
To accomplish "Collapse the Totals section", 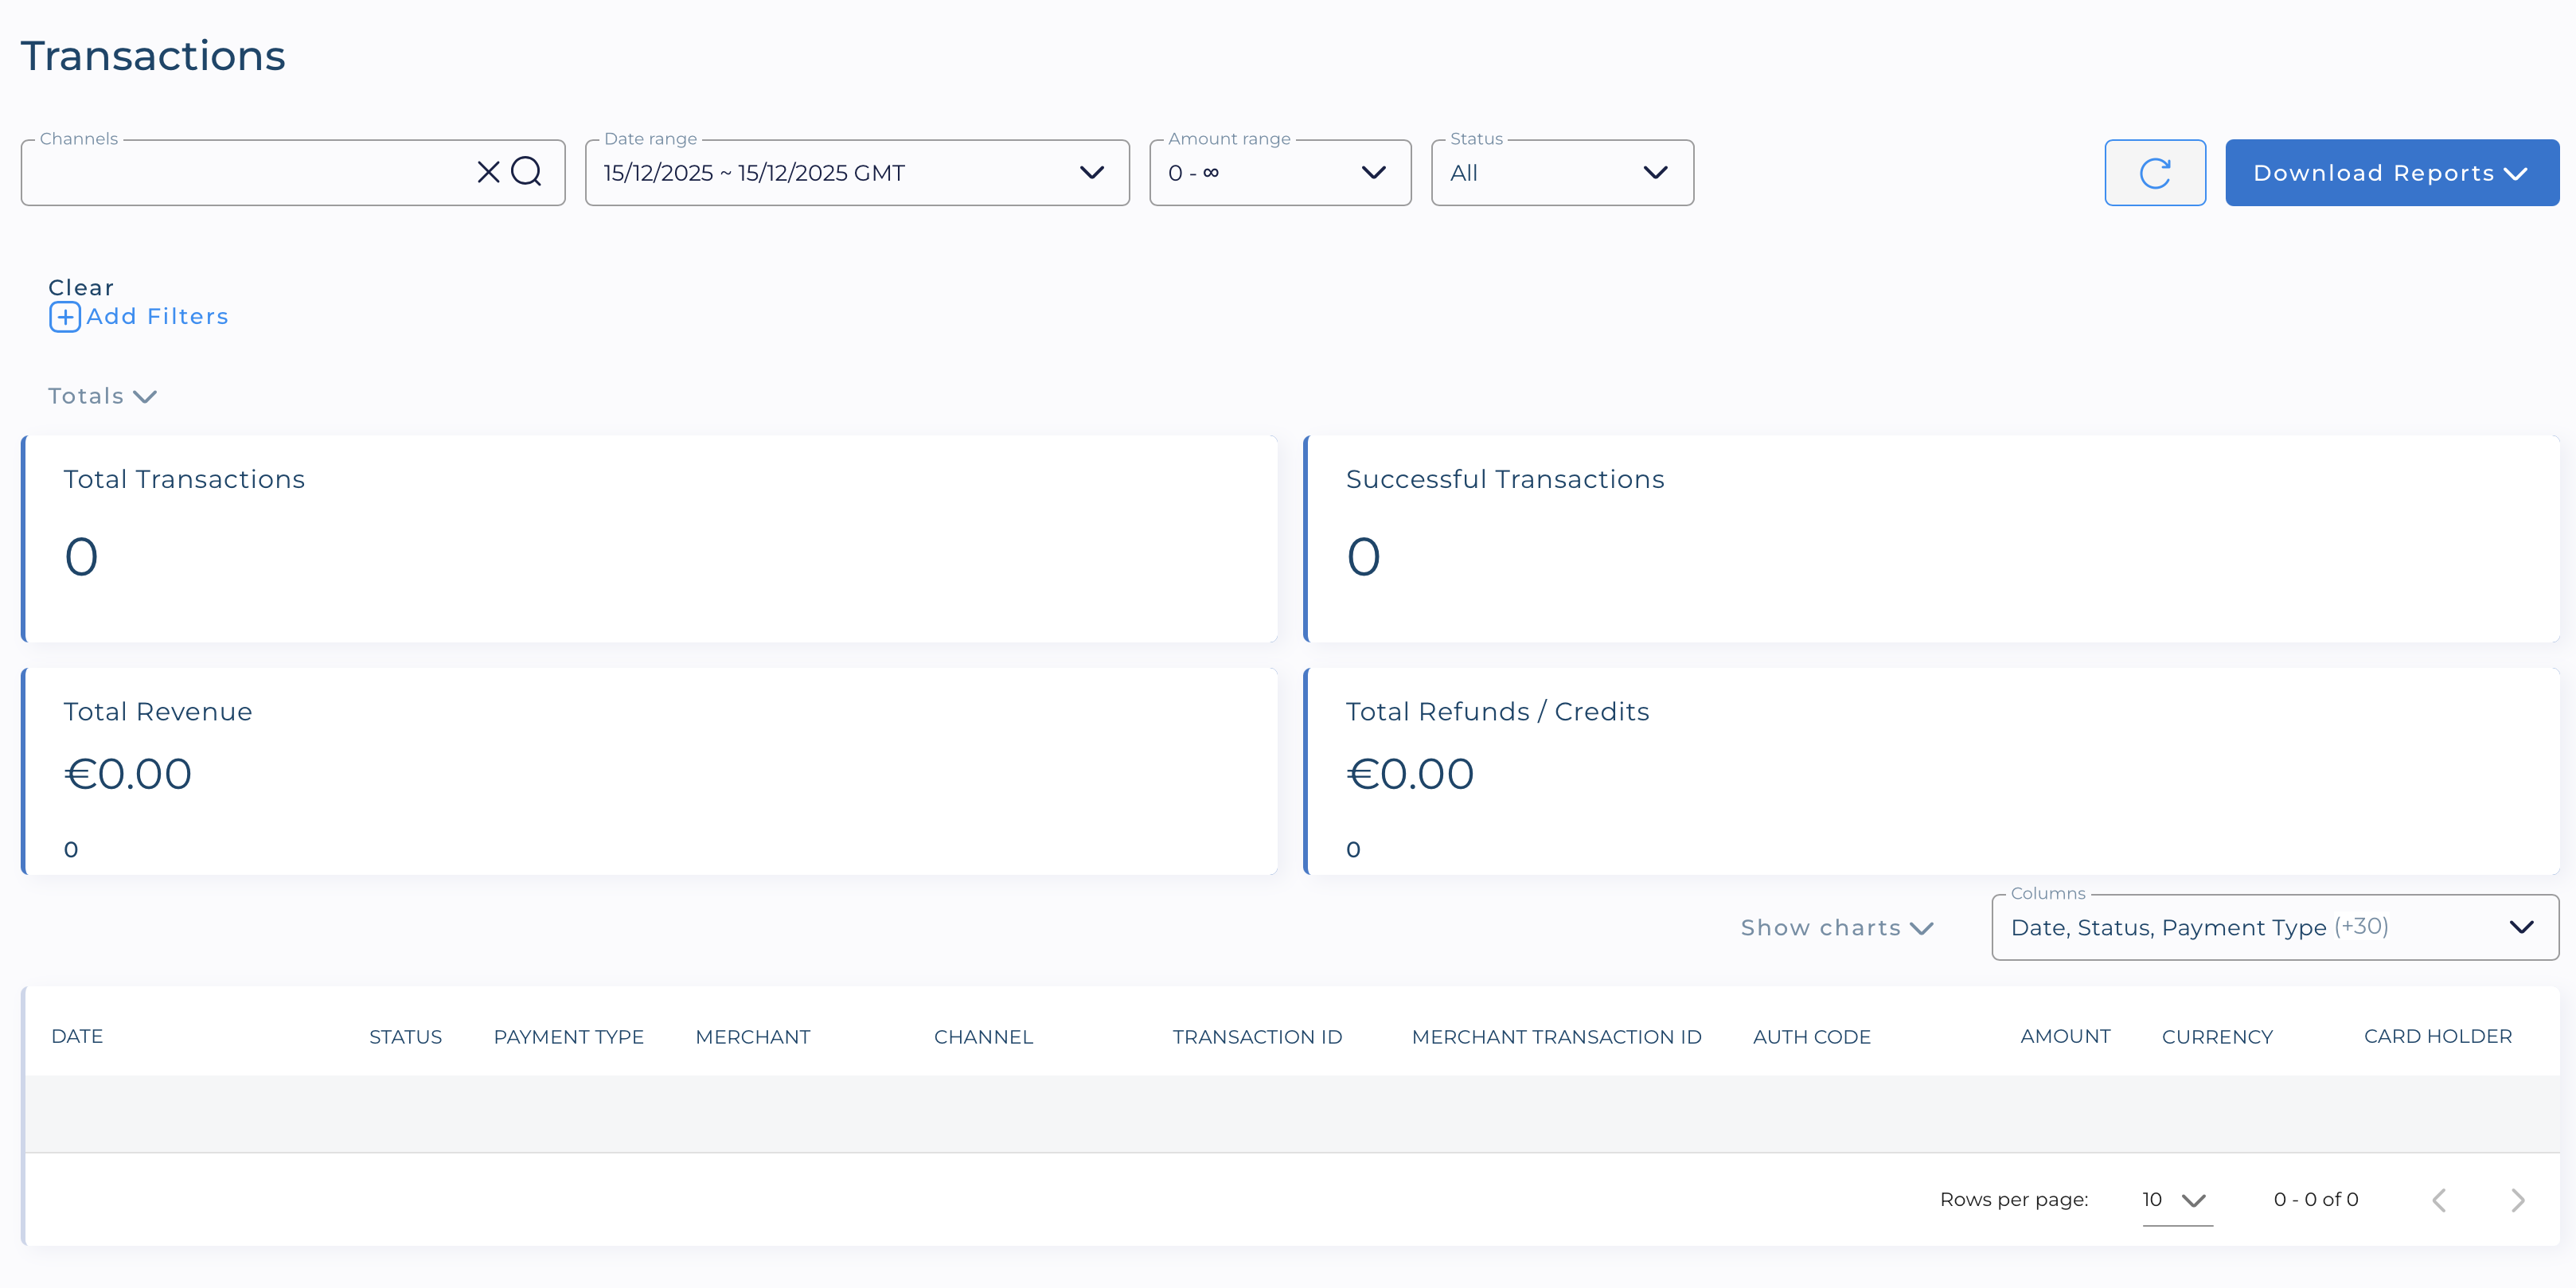I will coord(102,397).
